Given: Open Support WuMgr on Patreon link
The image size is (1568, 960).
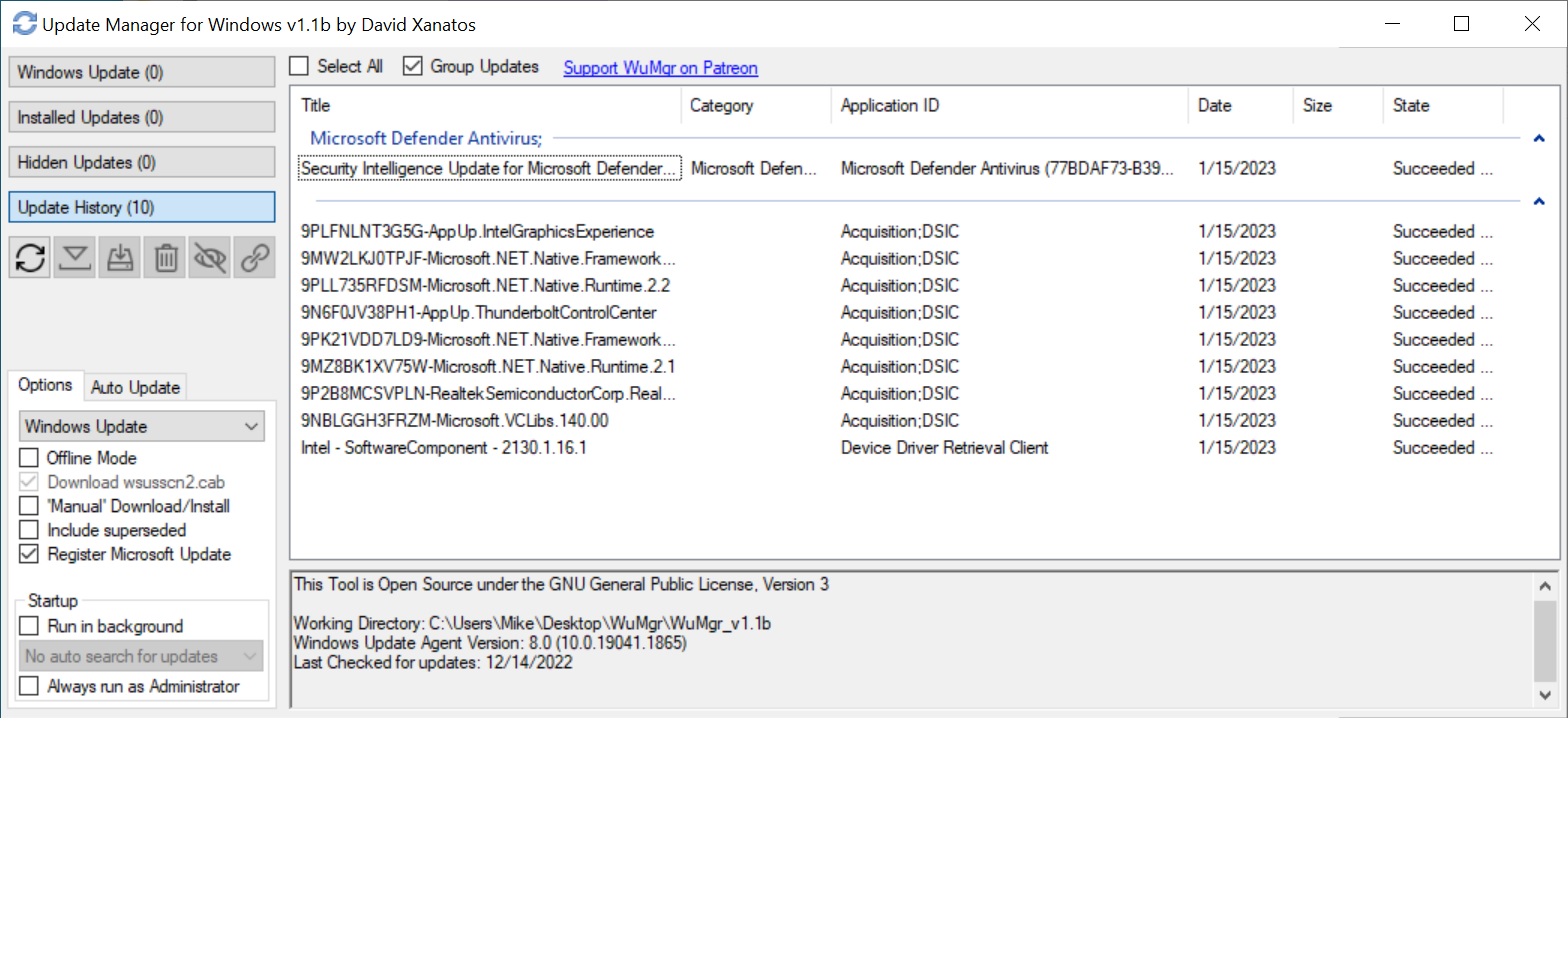Looking at the screenshot, I should tap(660, 68).
